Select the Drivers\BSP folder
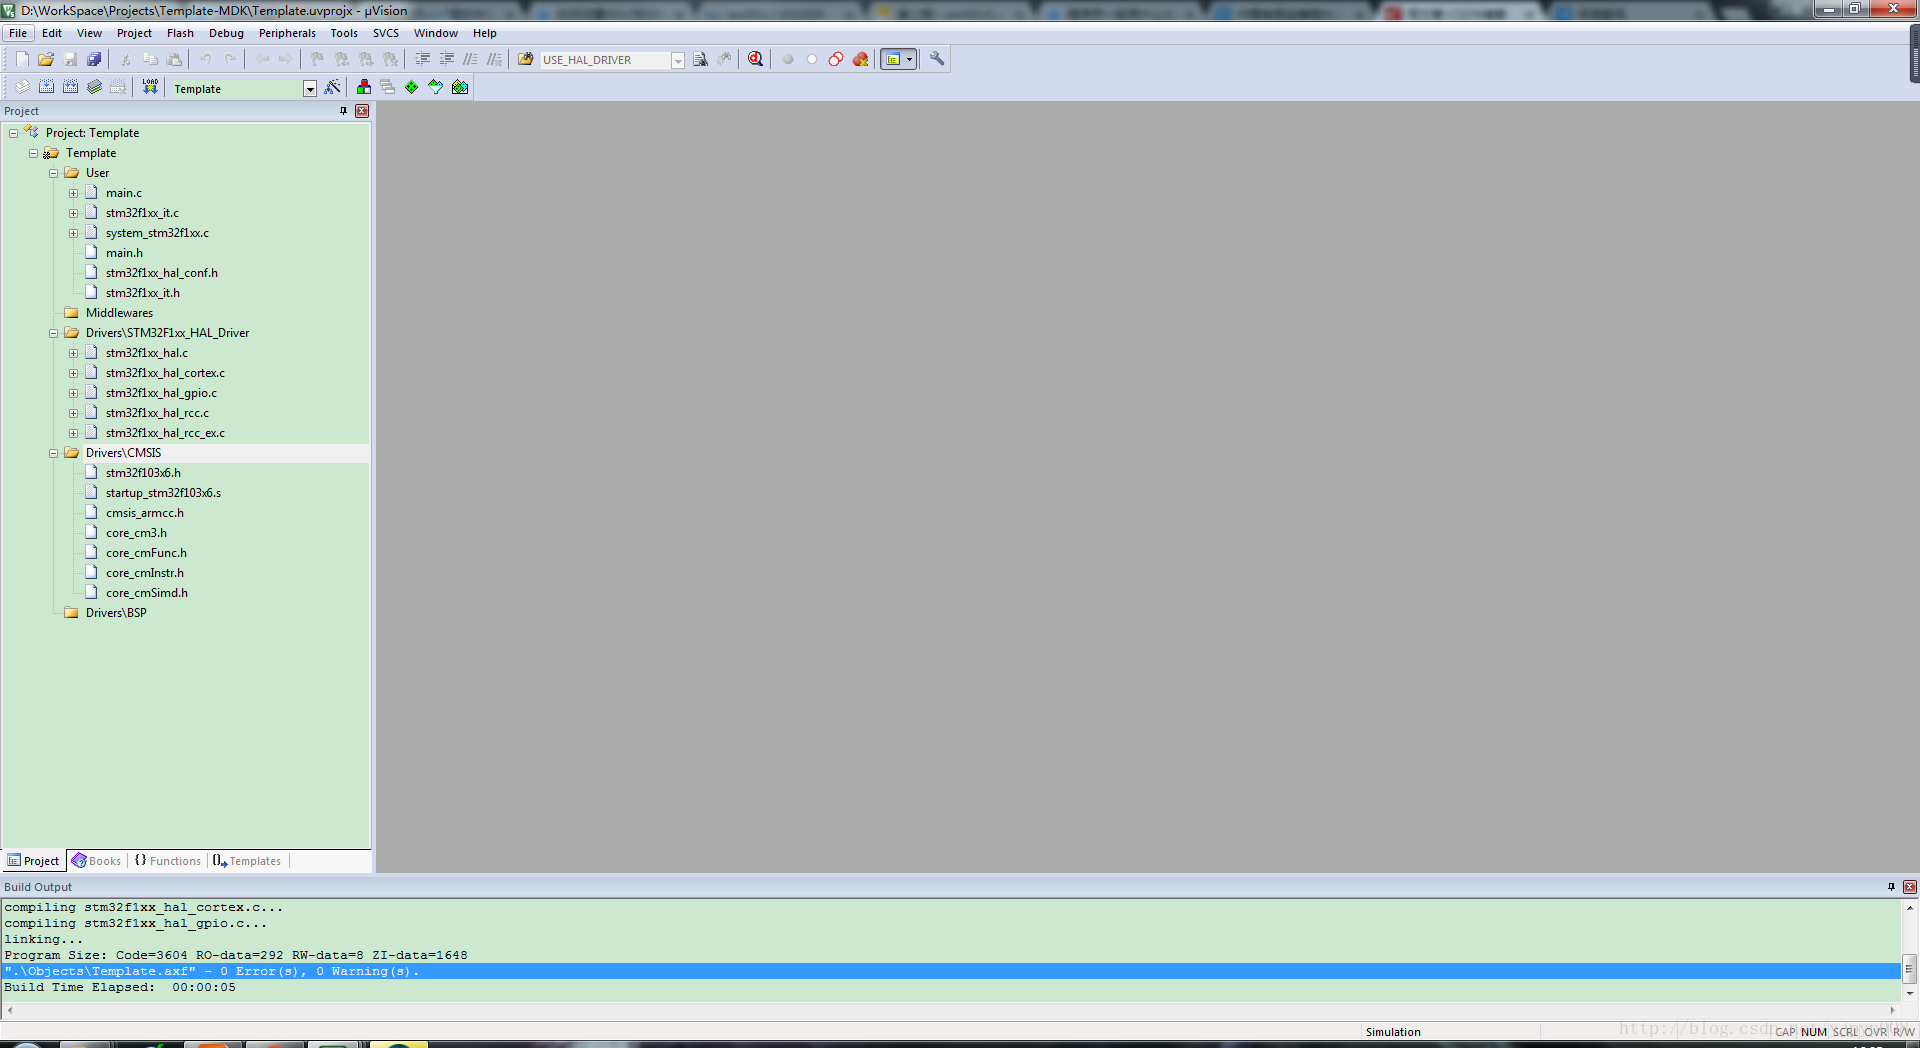Viewport: 1920px width, 1048px height. coord(116,613)
